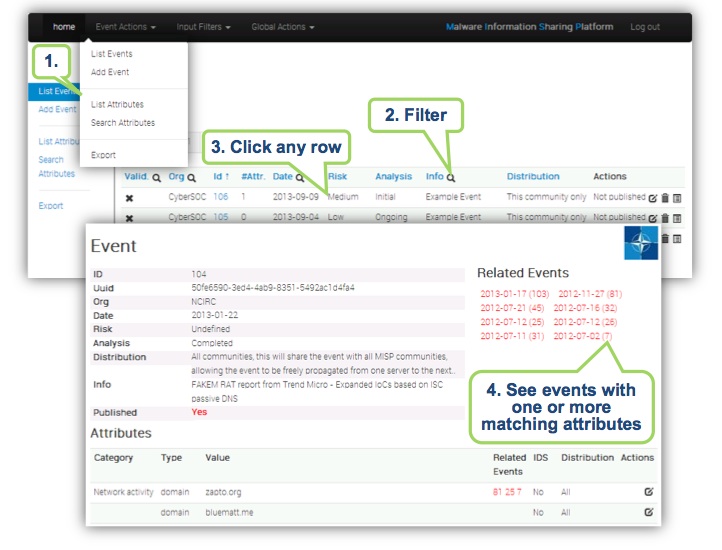Image resolution: width=722 pixels, height=550 pixels.
Task: Edit the zaoto.org attribute via pencil icon
Action: [648, 492]
